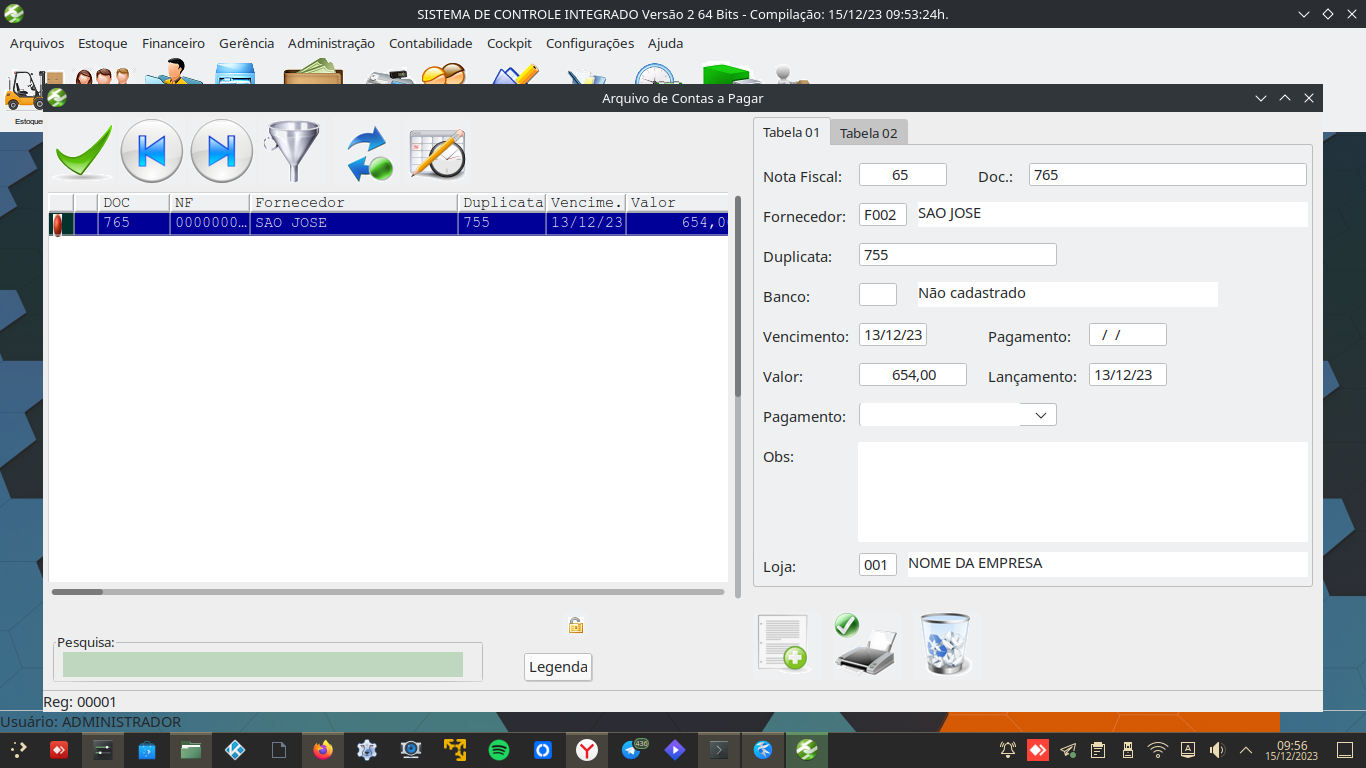
Task: Print using the printer icon
Action: (x=866, y=646)
